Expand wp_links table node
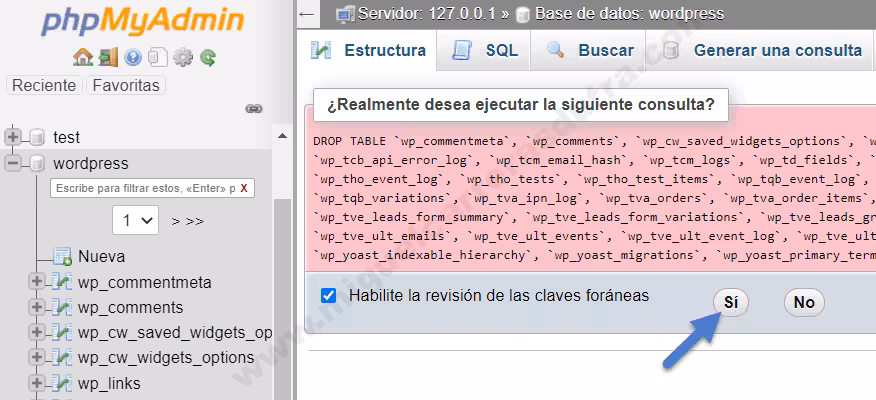 pos(36,383)
